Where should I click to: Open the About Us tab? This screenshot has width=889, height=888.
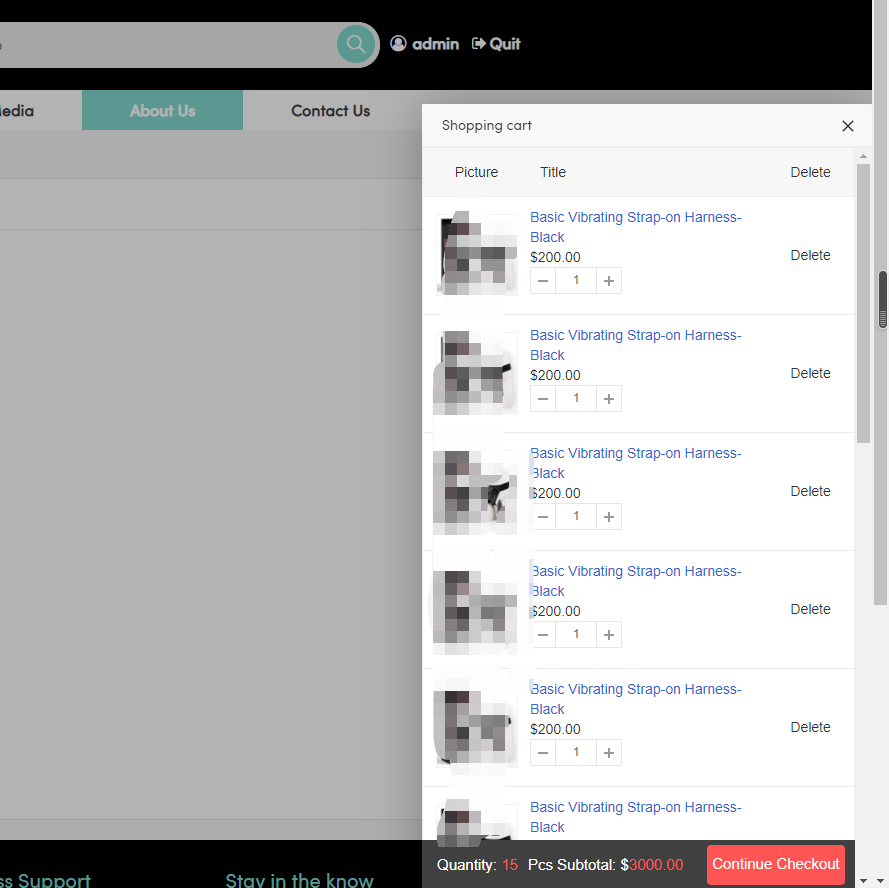pos(162,111)
